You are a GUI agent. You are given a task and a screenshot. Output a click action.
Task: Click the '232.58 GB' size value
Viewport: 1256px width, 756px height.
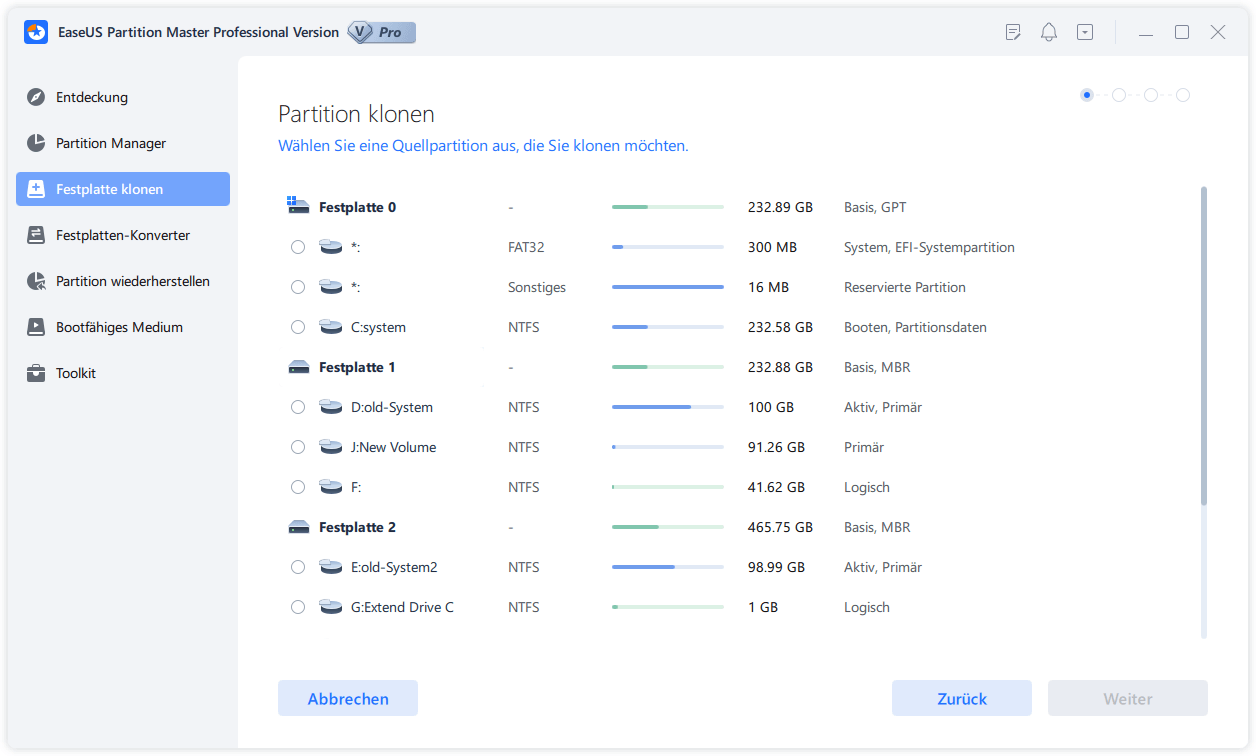[780, 327]
